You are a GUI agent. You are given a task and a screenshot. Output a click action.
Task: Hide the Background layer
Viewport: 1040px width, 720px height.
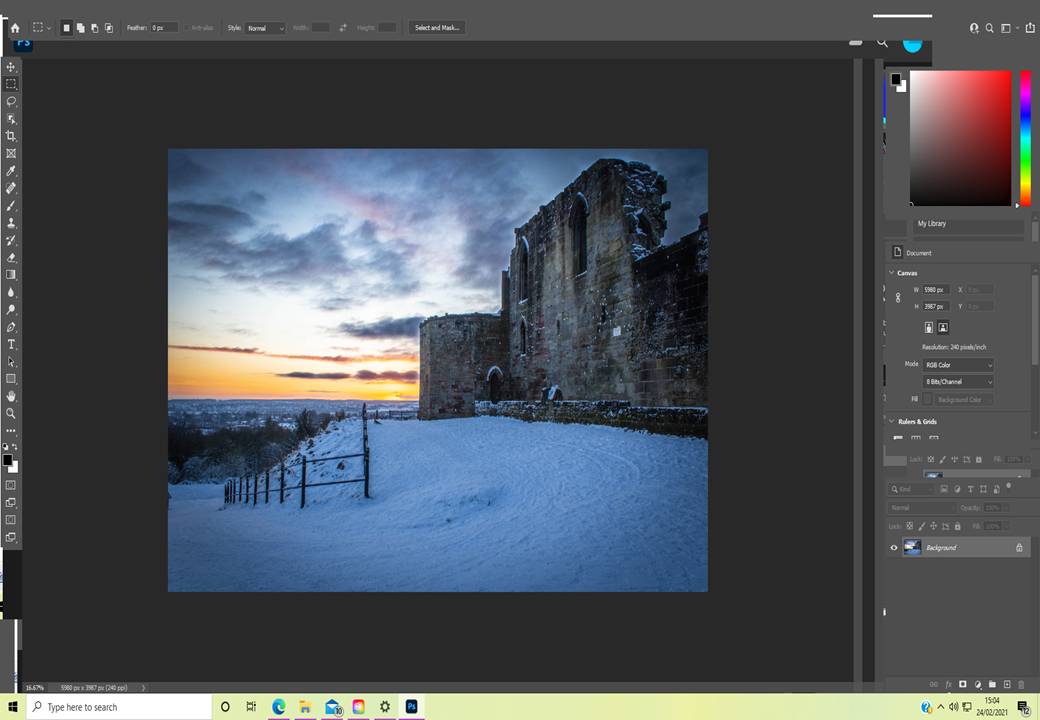click(x=895, y=547)
